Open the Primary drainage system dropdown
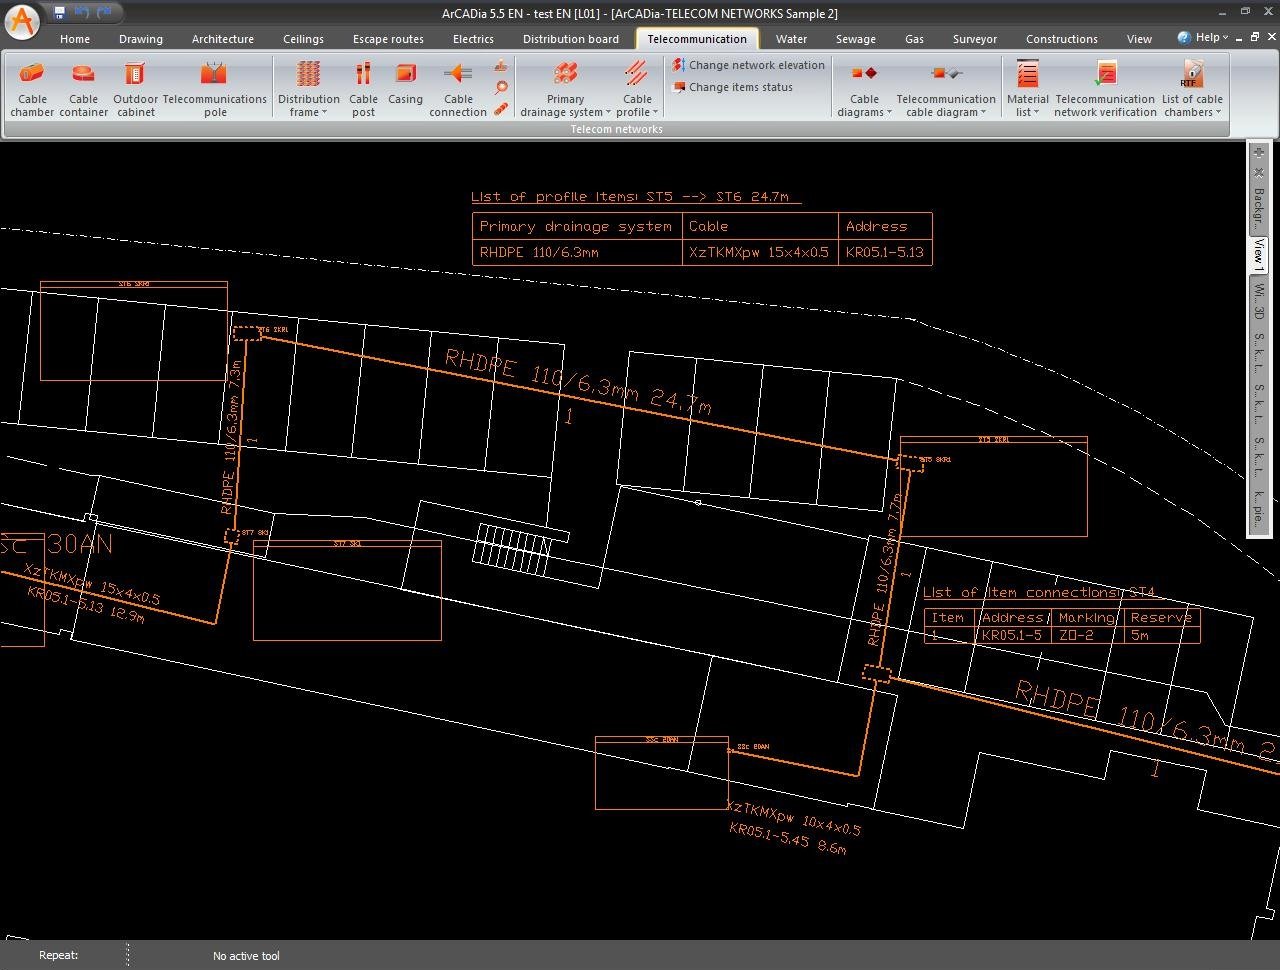This screenshot has height=970, width=1280. [x=565, y=106]
